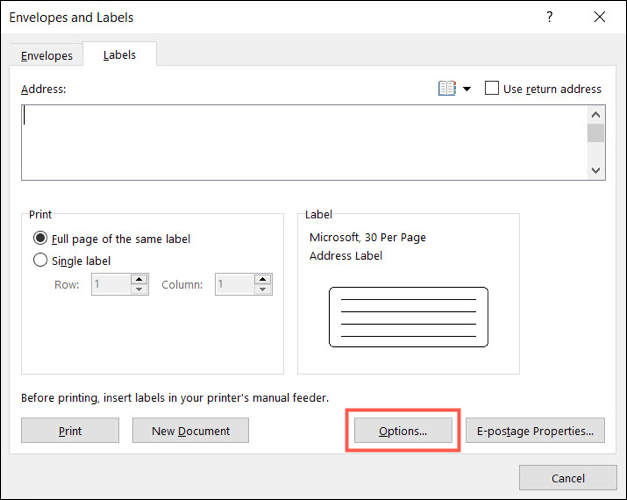
Task: Open the address book dropdown arrow
Action: (466, 89)
